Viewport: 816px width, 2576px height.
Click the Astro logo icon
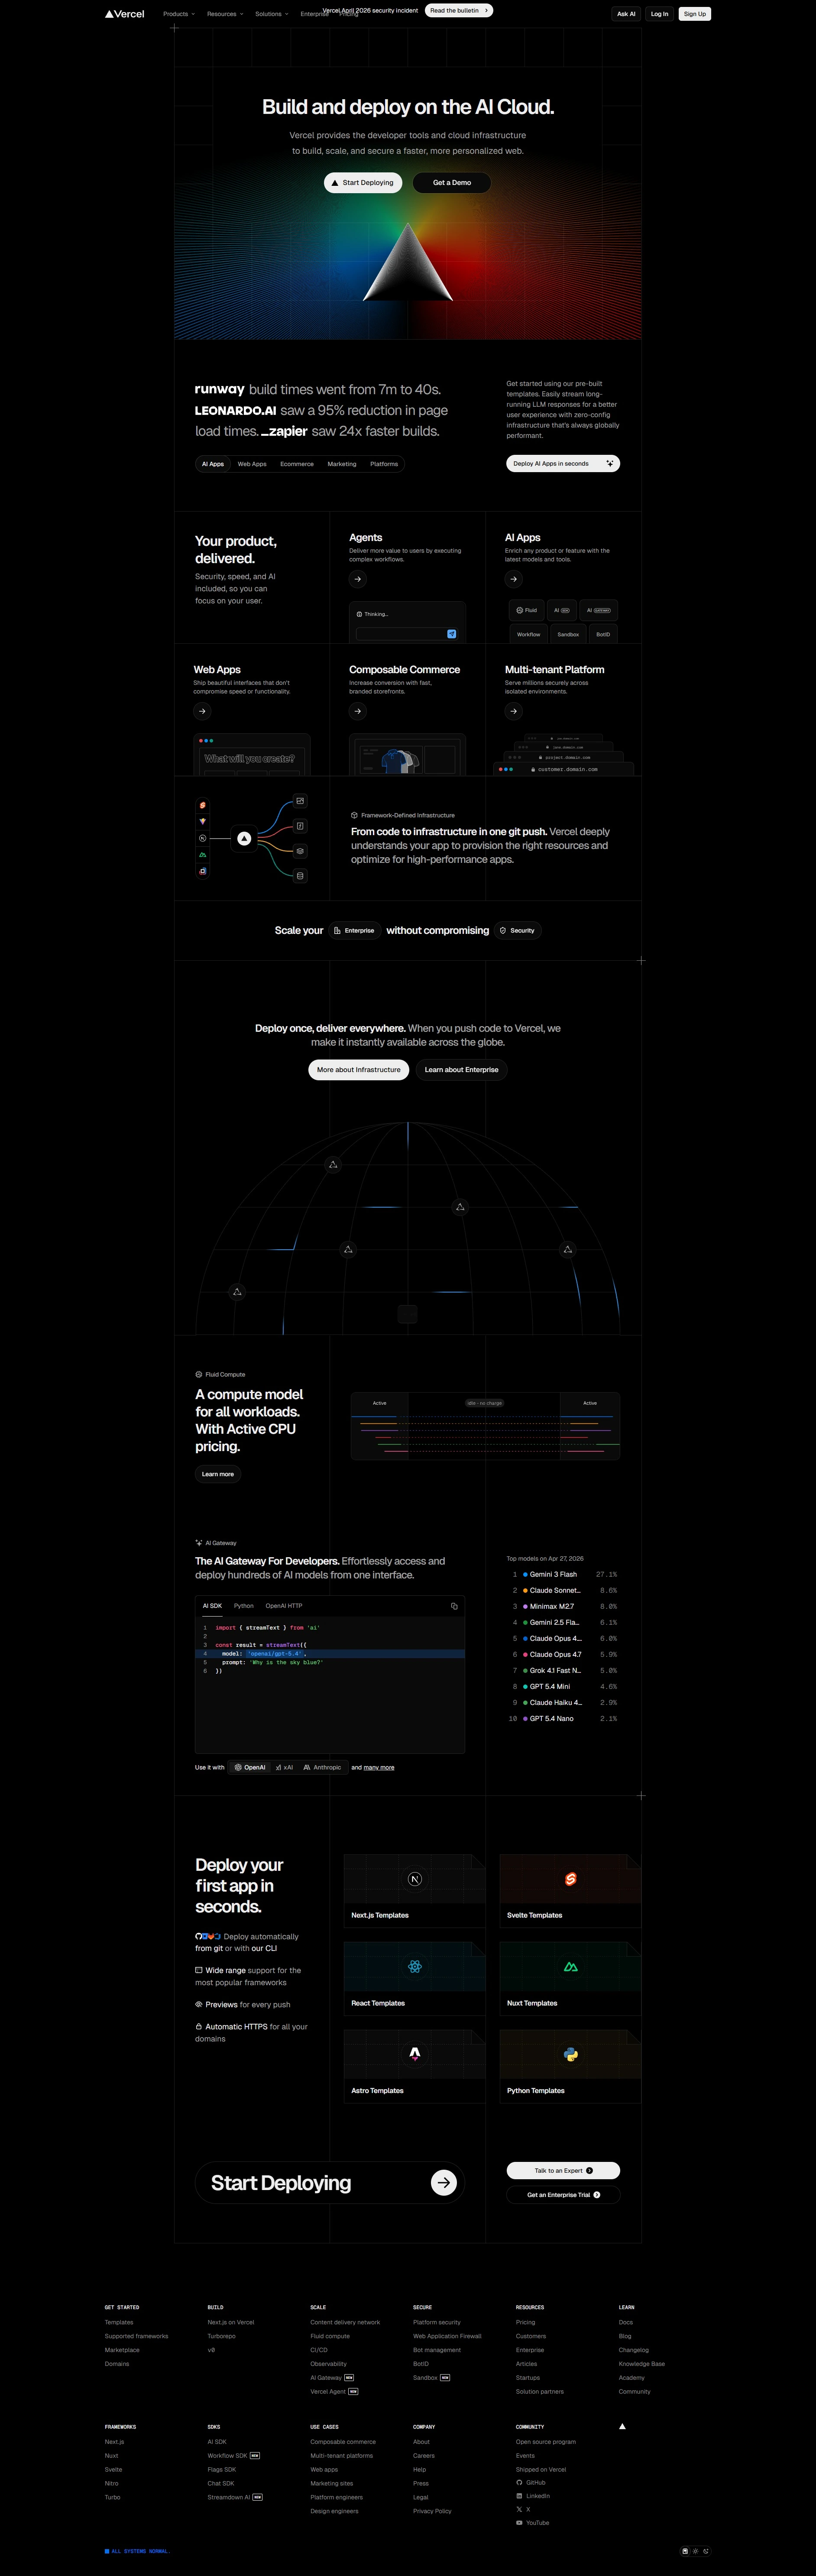click(x=415, y=2054)
